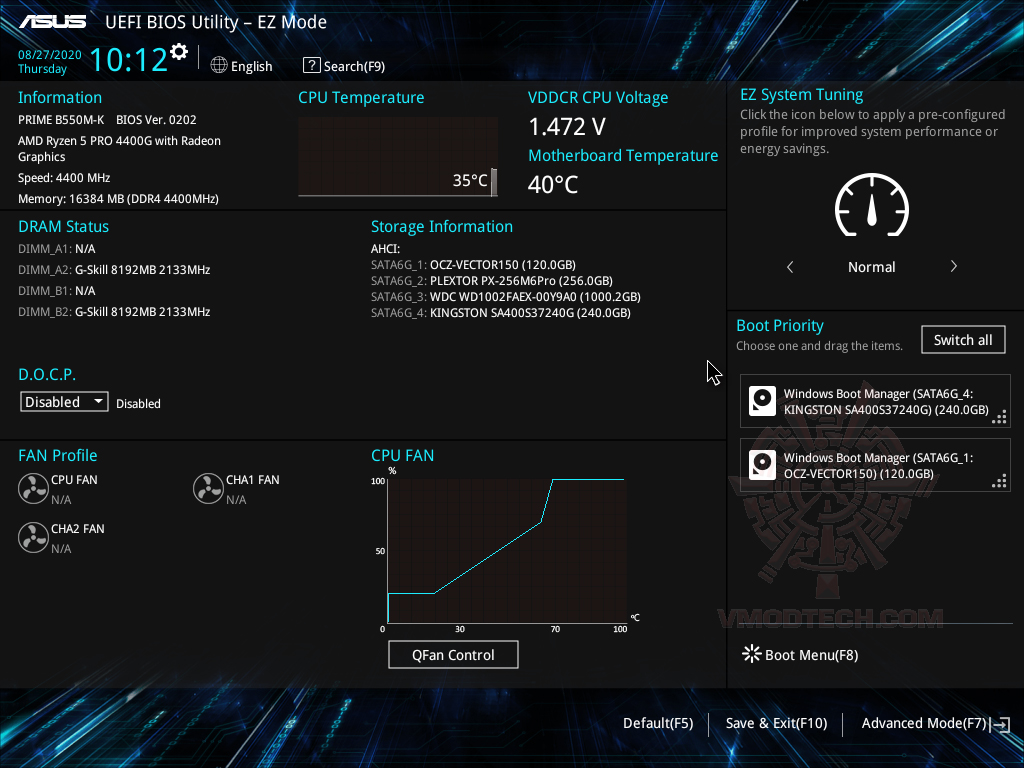Select Windows Boot Manager KINGSTON boot item
Viewport: 1024px width, 768px height.
[875, 401]
